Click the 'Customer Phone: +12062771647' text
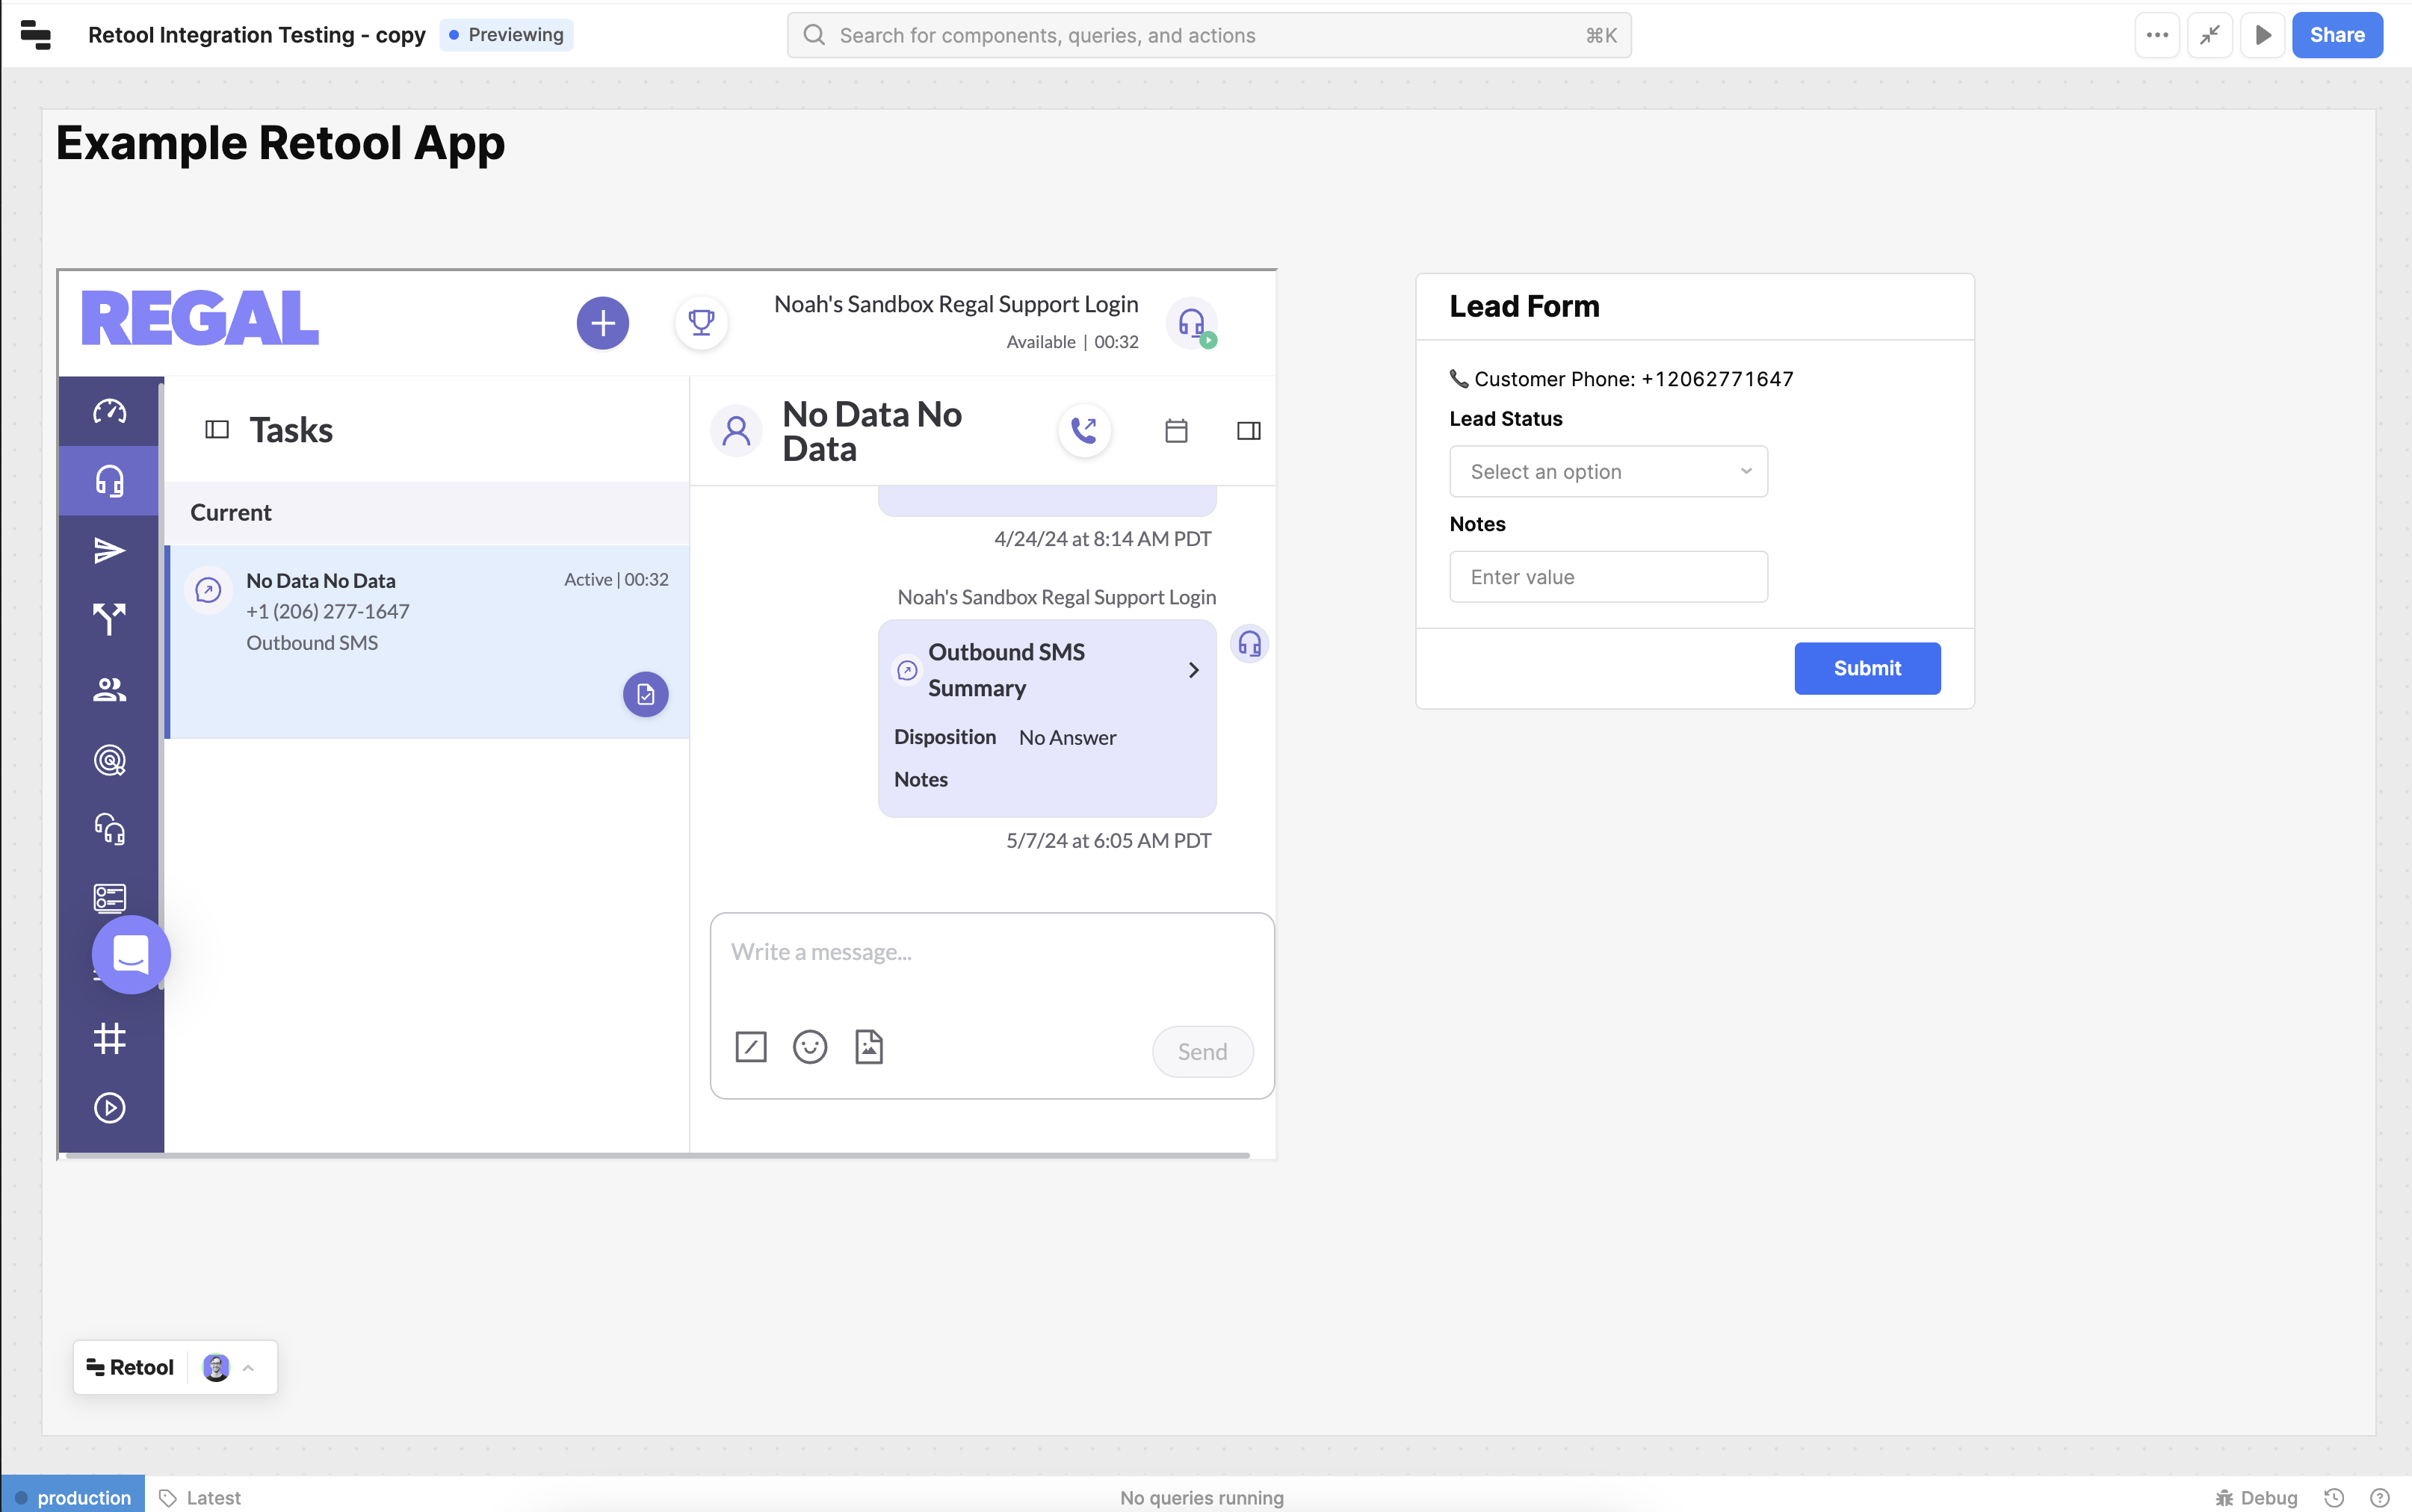This screenshot has height=1512, width=2412. tap(1633, 379)
